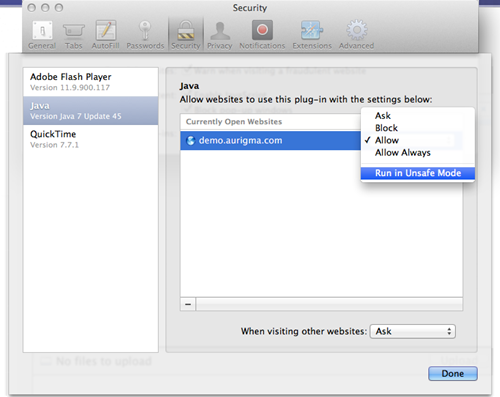Open the Extensions preferences pane
This screenshot has width=500, height=397.
coord(312,35)
